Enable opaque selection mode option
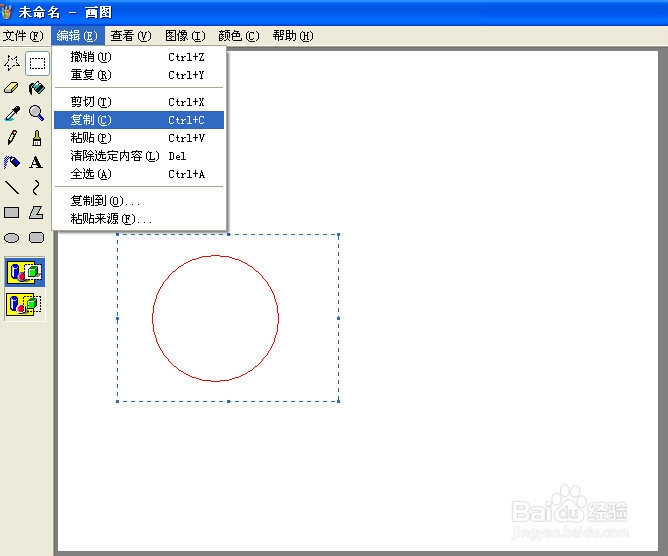 [x=25, y=272]
